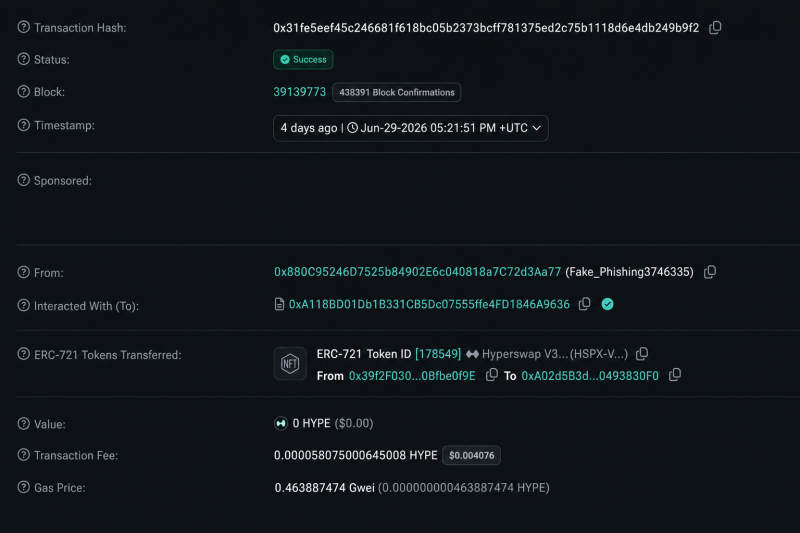
Task: Open Token ID 178549
Action: tap(438, 354)
